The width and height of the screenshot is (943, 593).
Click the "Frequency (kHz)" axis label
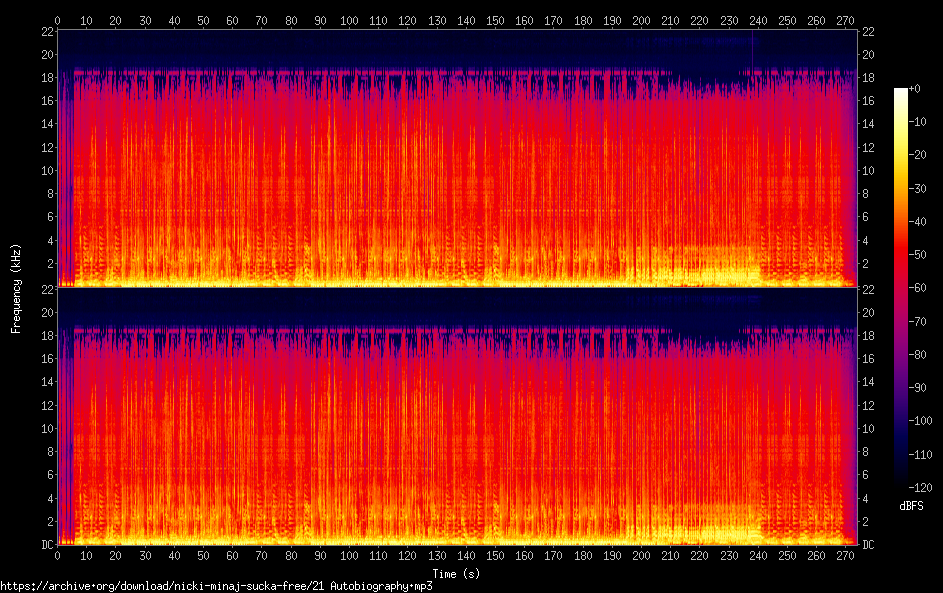(x=16, y=288)
